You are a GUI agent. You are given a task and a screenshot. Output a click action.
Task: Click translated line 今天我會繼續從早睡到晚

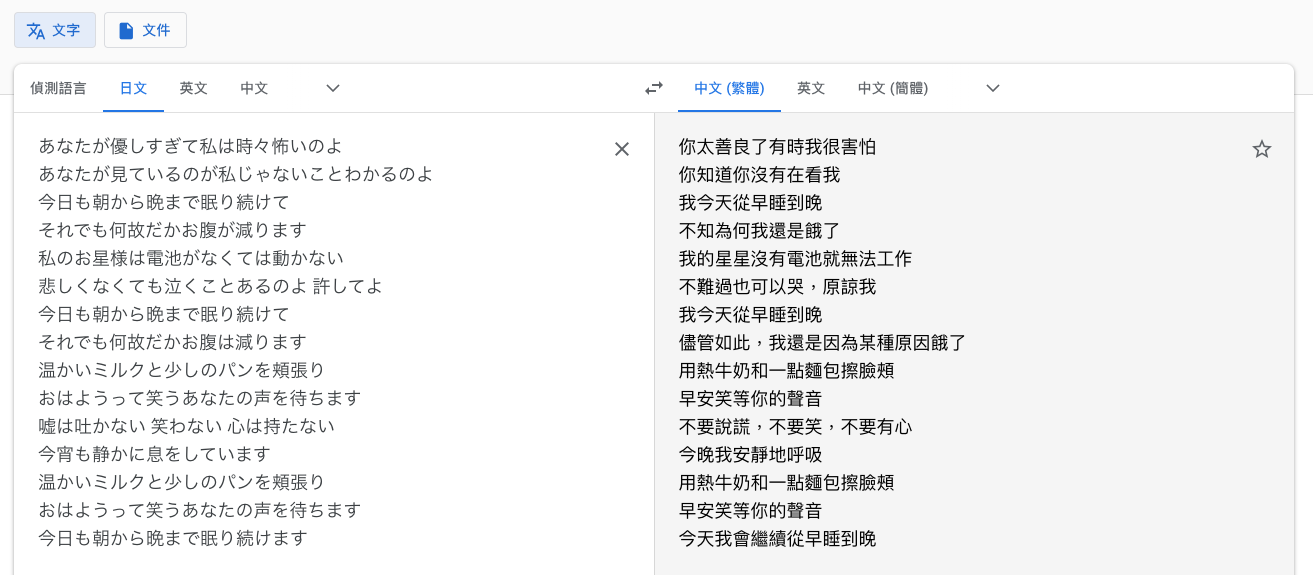pos(777,539)
